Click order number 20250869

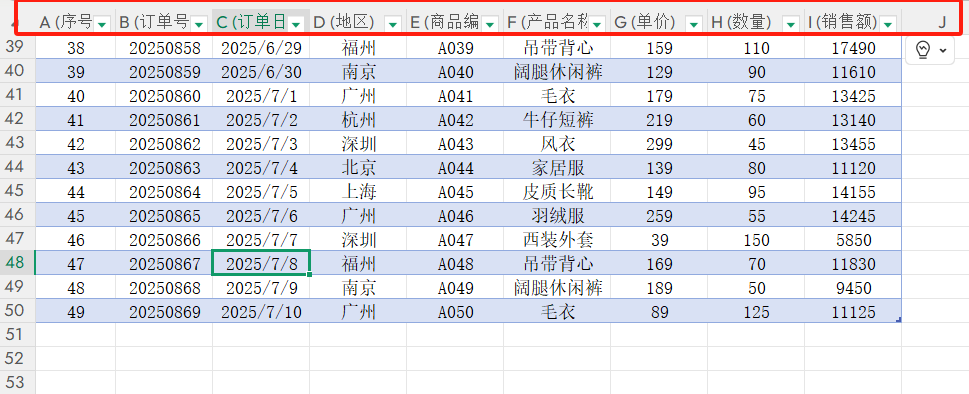[164, 312]
